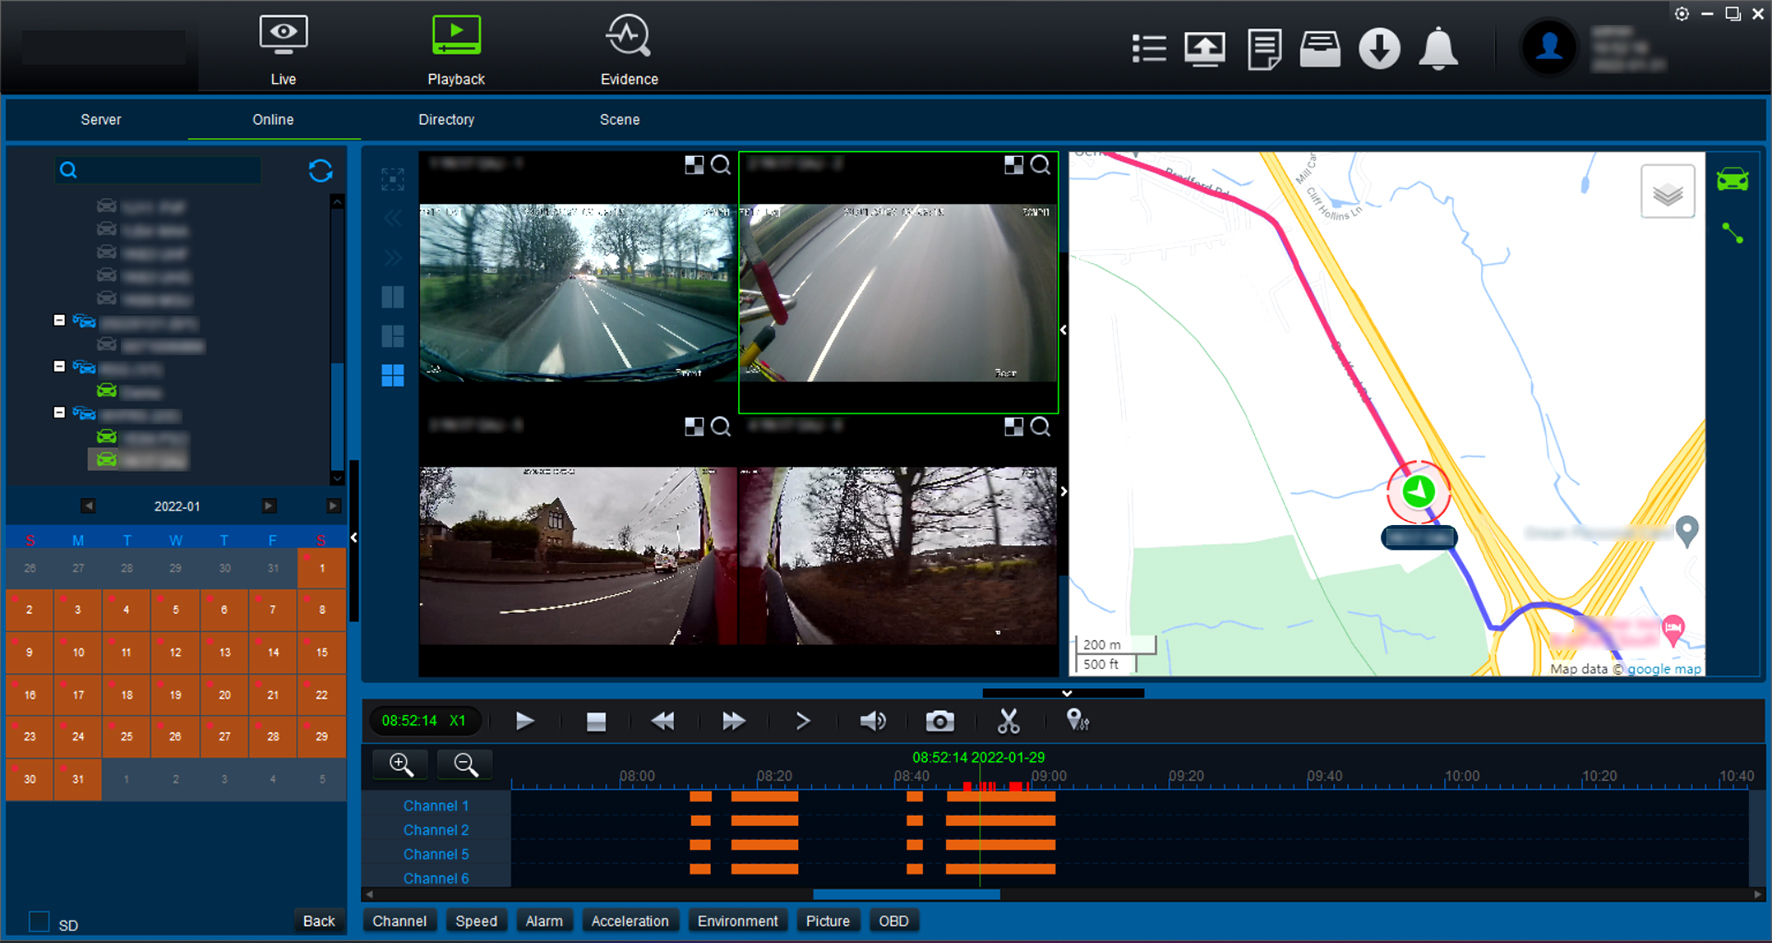Go to next month in the calendar
The image size is (1772, 943).
[x=267, y=506]
